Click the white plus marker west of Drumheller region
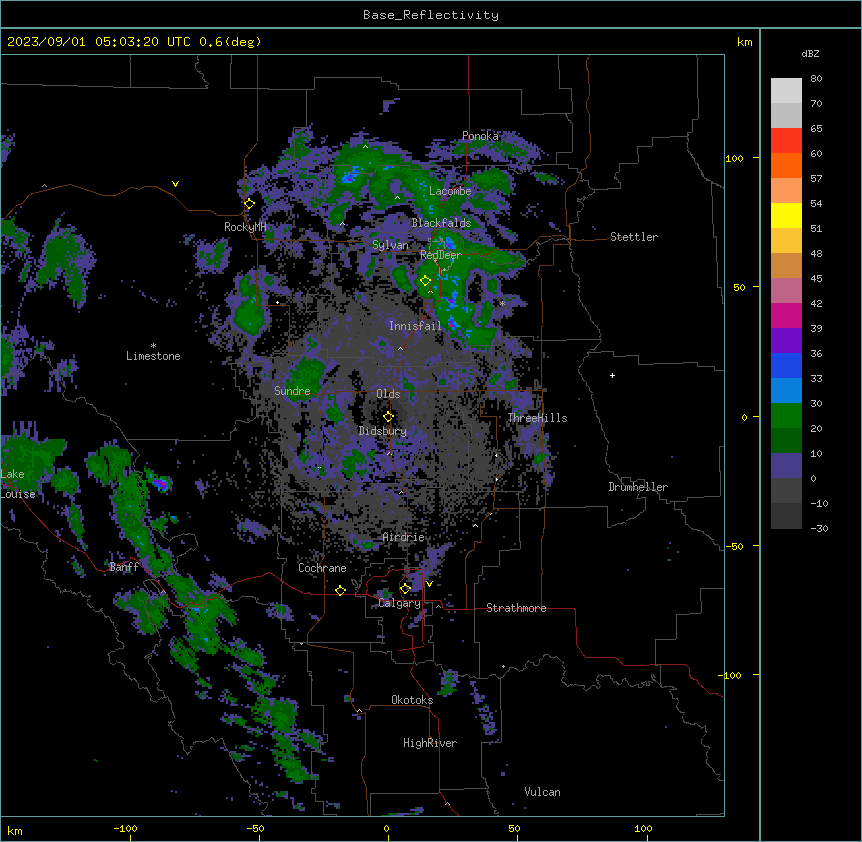Screen dimensions: 862x842 (x=612, y=375)
